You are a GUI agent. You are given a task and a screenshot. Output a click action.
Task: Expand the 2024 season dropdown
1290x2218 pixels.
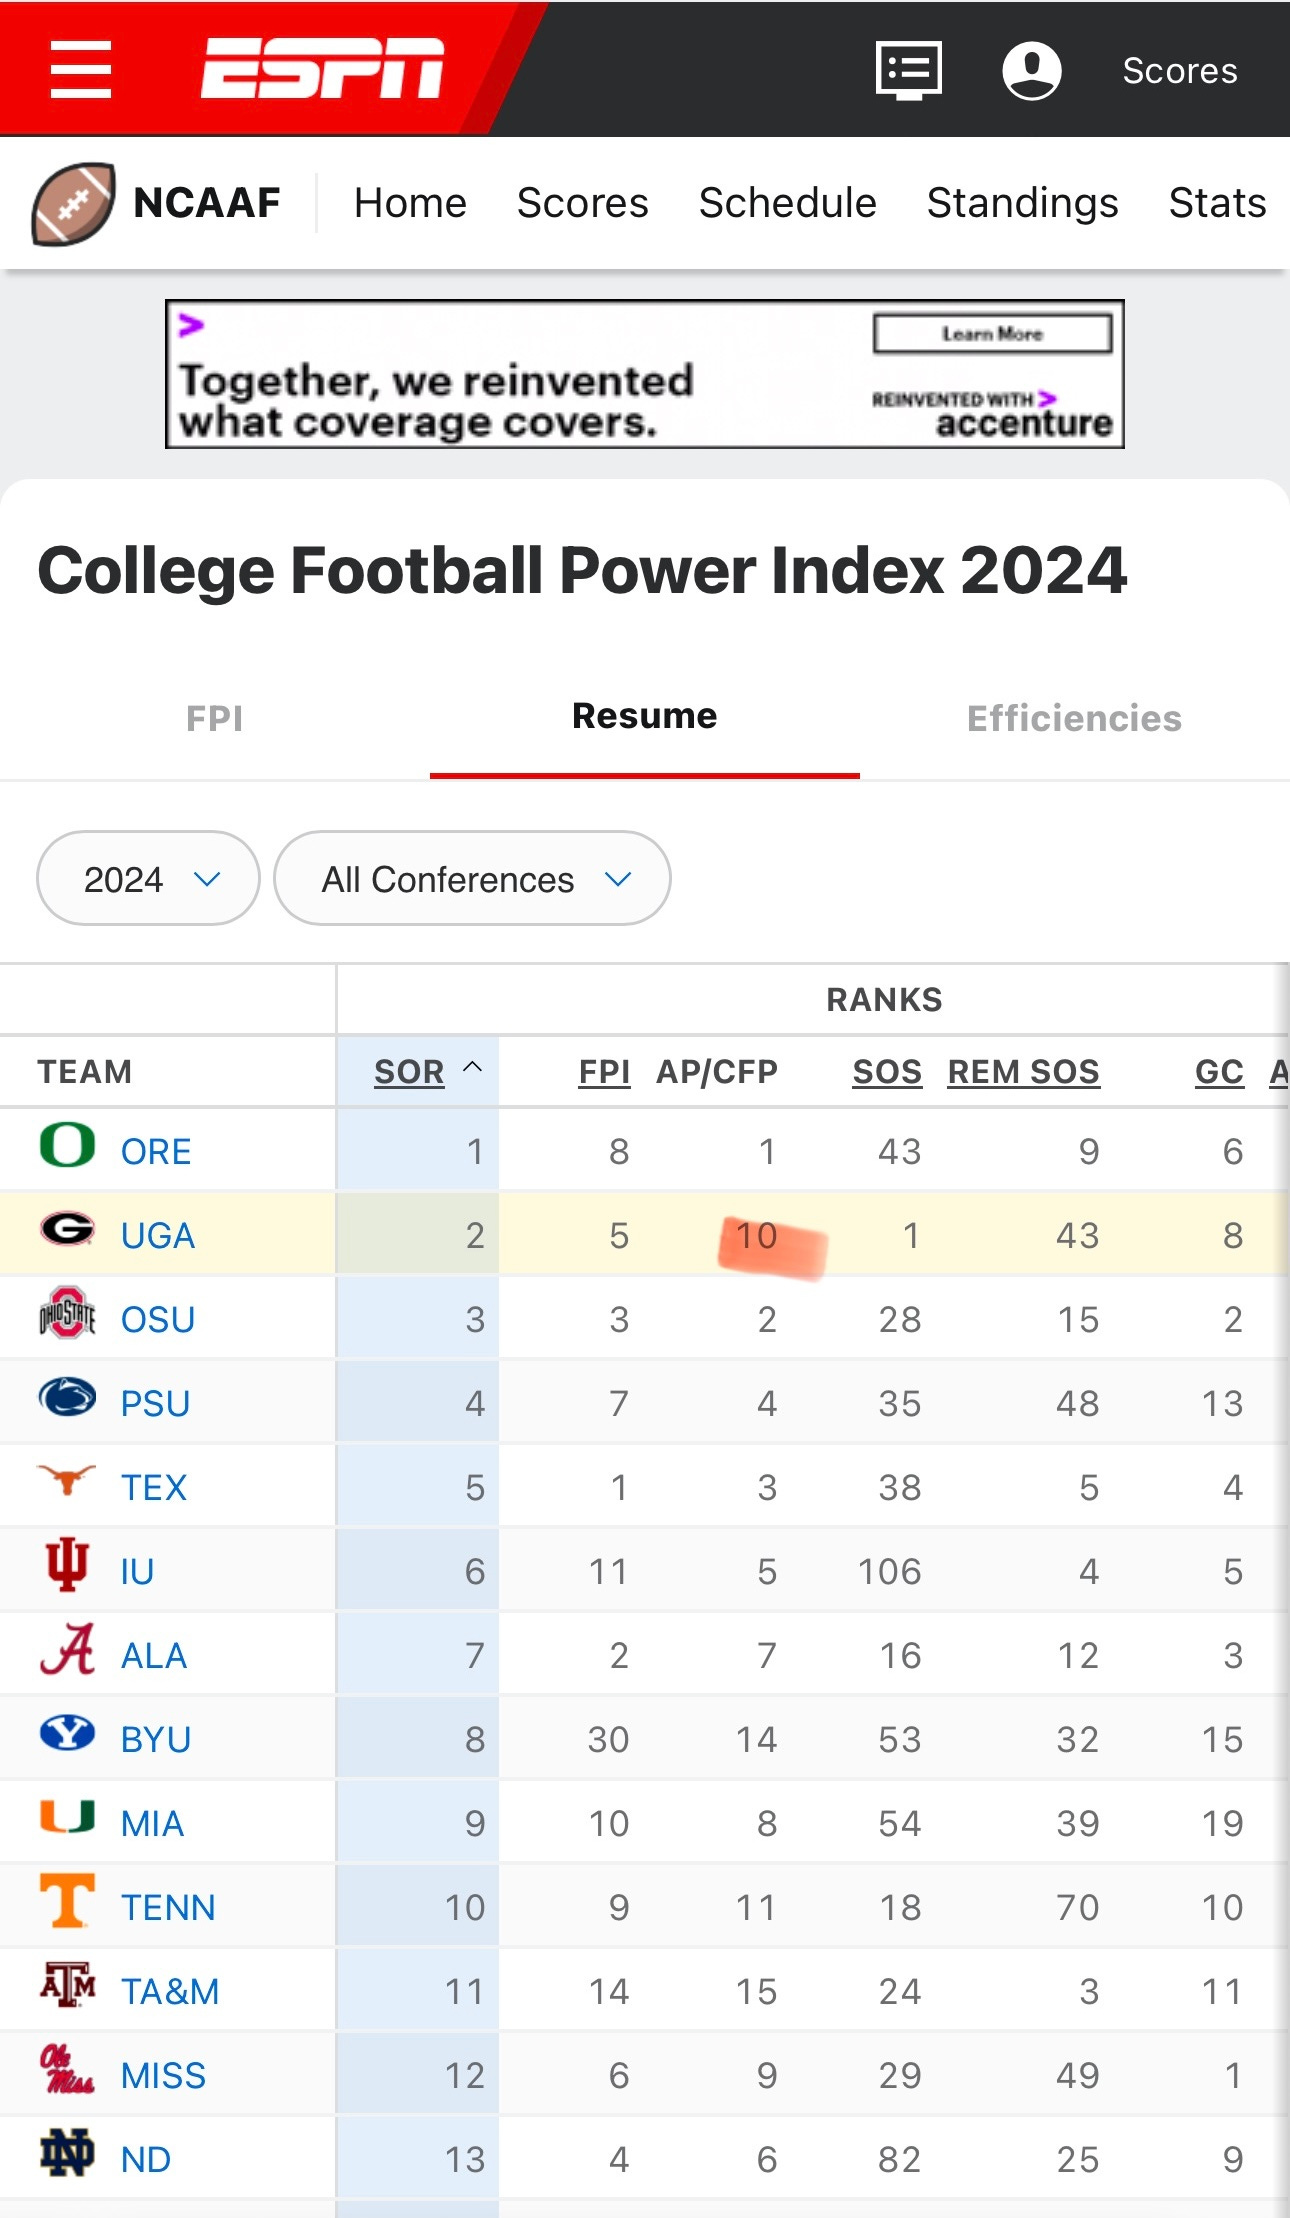(148, 879)
